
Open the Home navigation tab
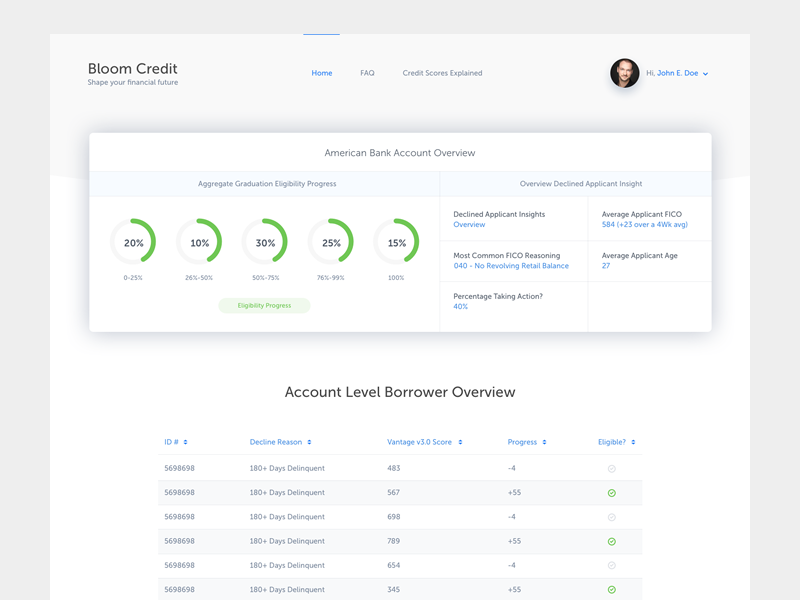321,73
